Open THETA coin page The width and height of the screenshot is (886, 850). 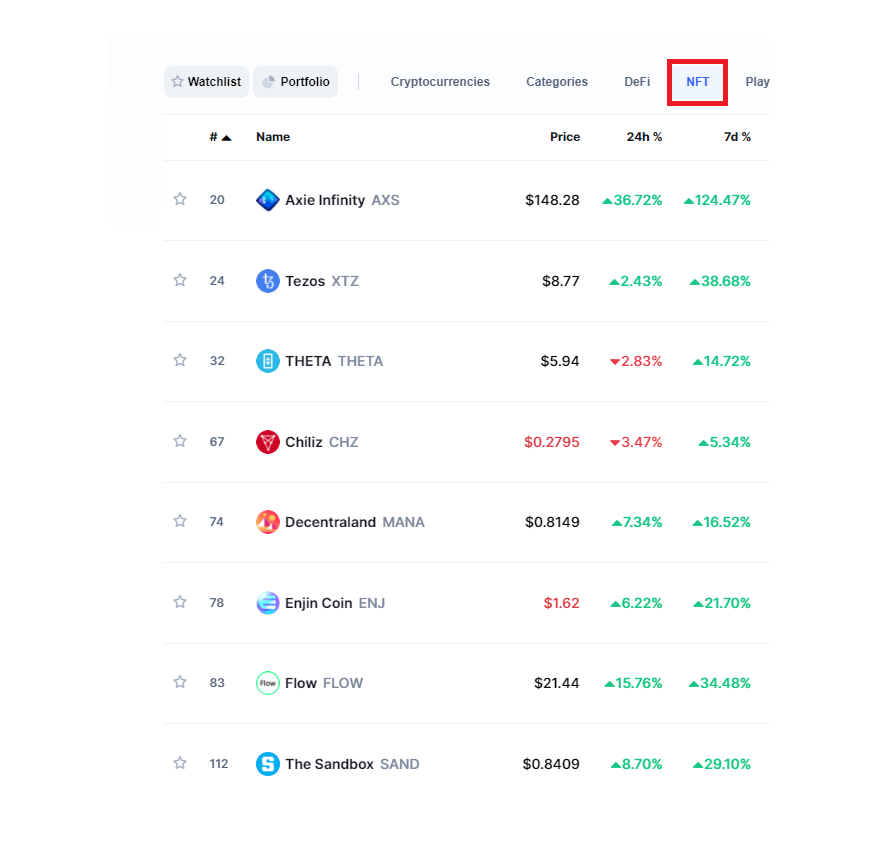click(x=334, y=361)
